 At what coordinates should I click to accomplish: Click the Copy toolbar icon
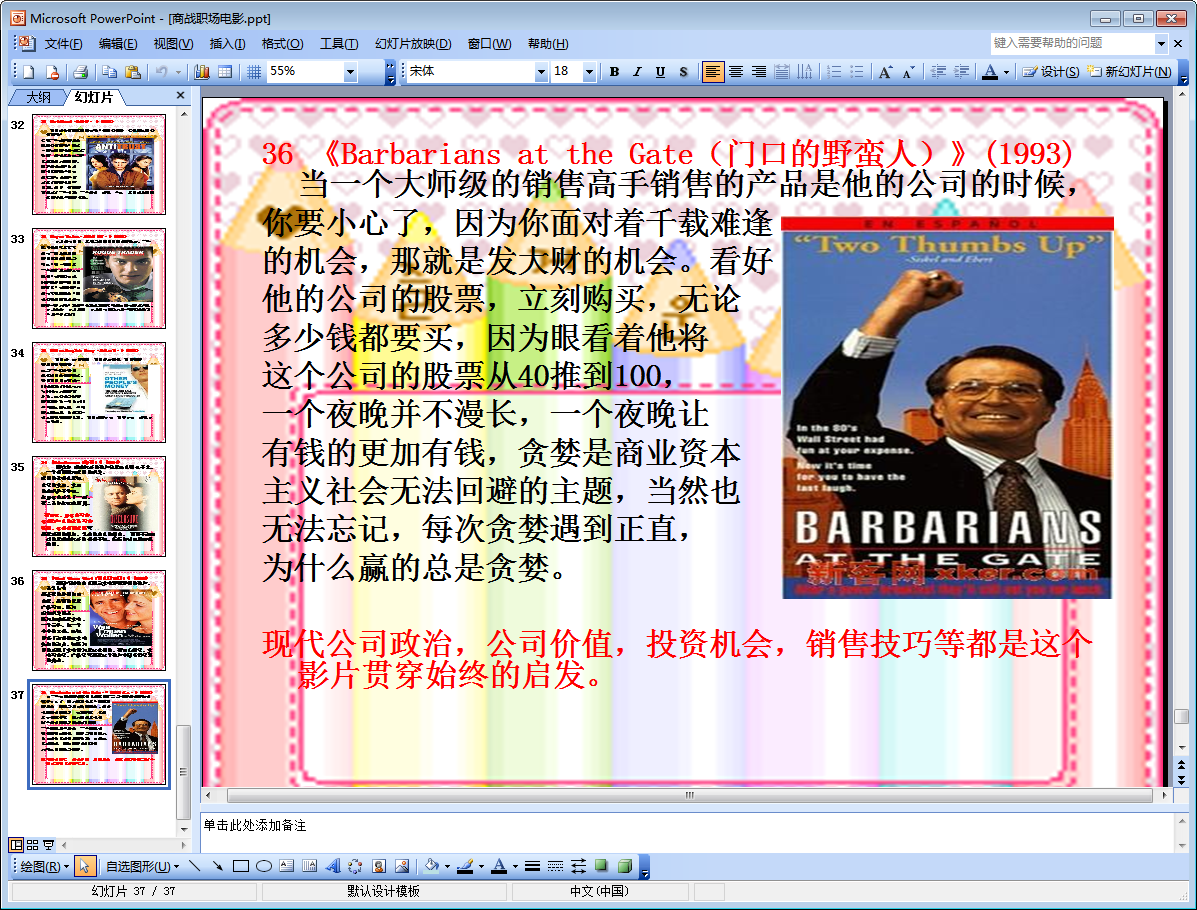coord(110,72)
